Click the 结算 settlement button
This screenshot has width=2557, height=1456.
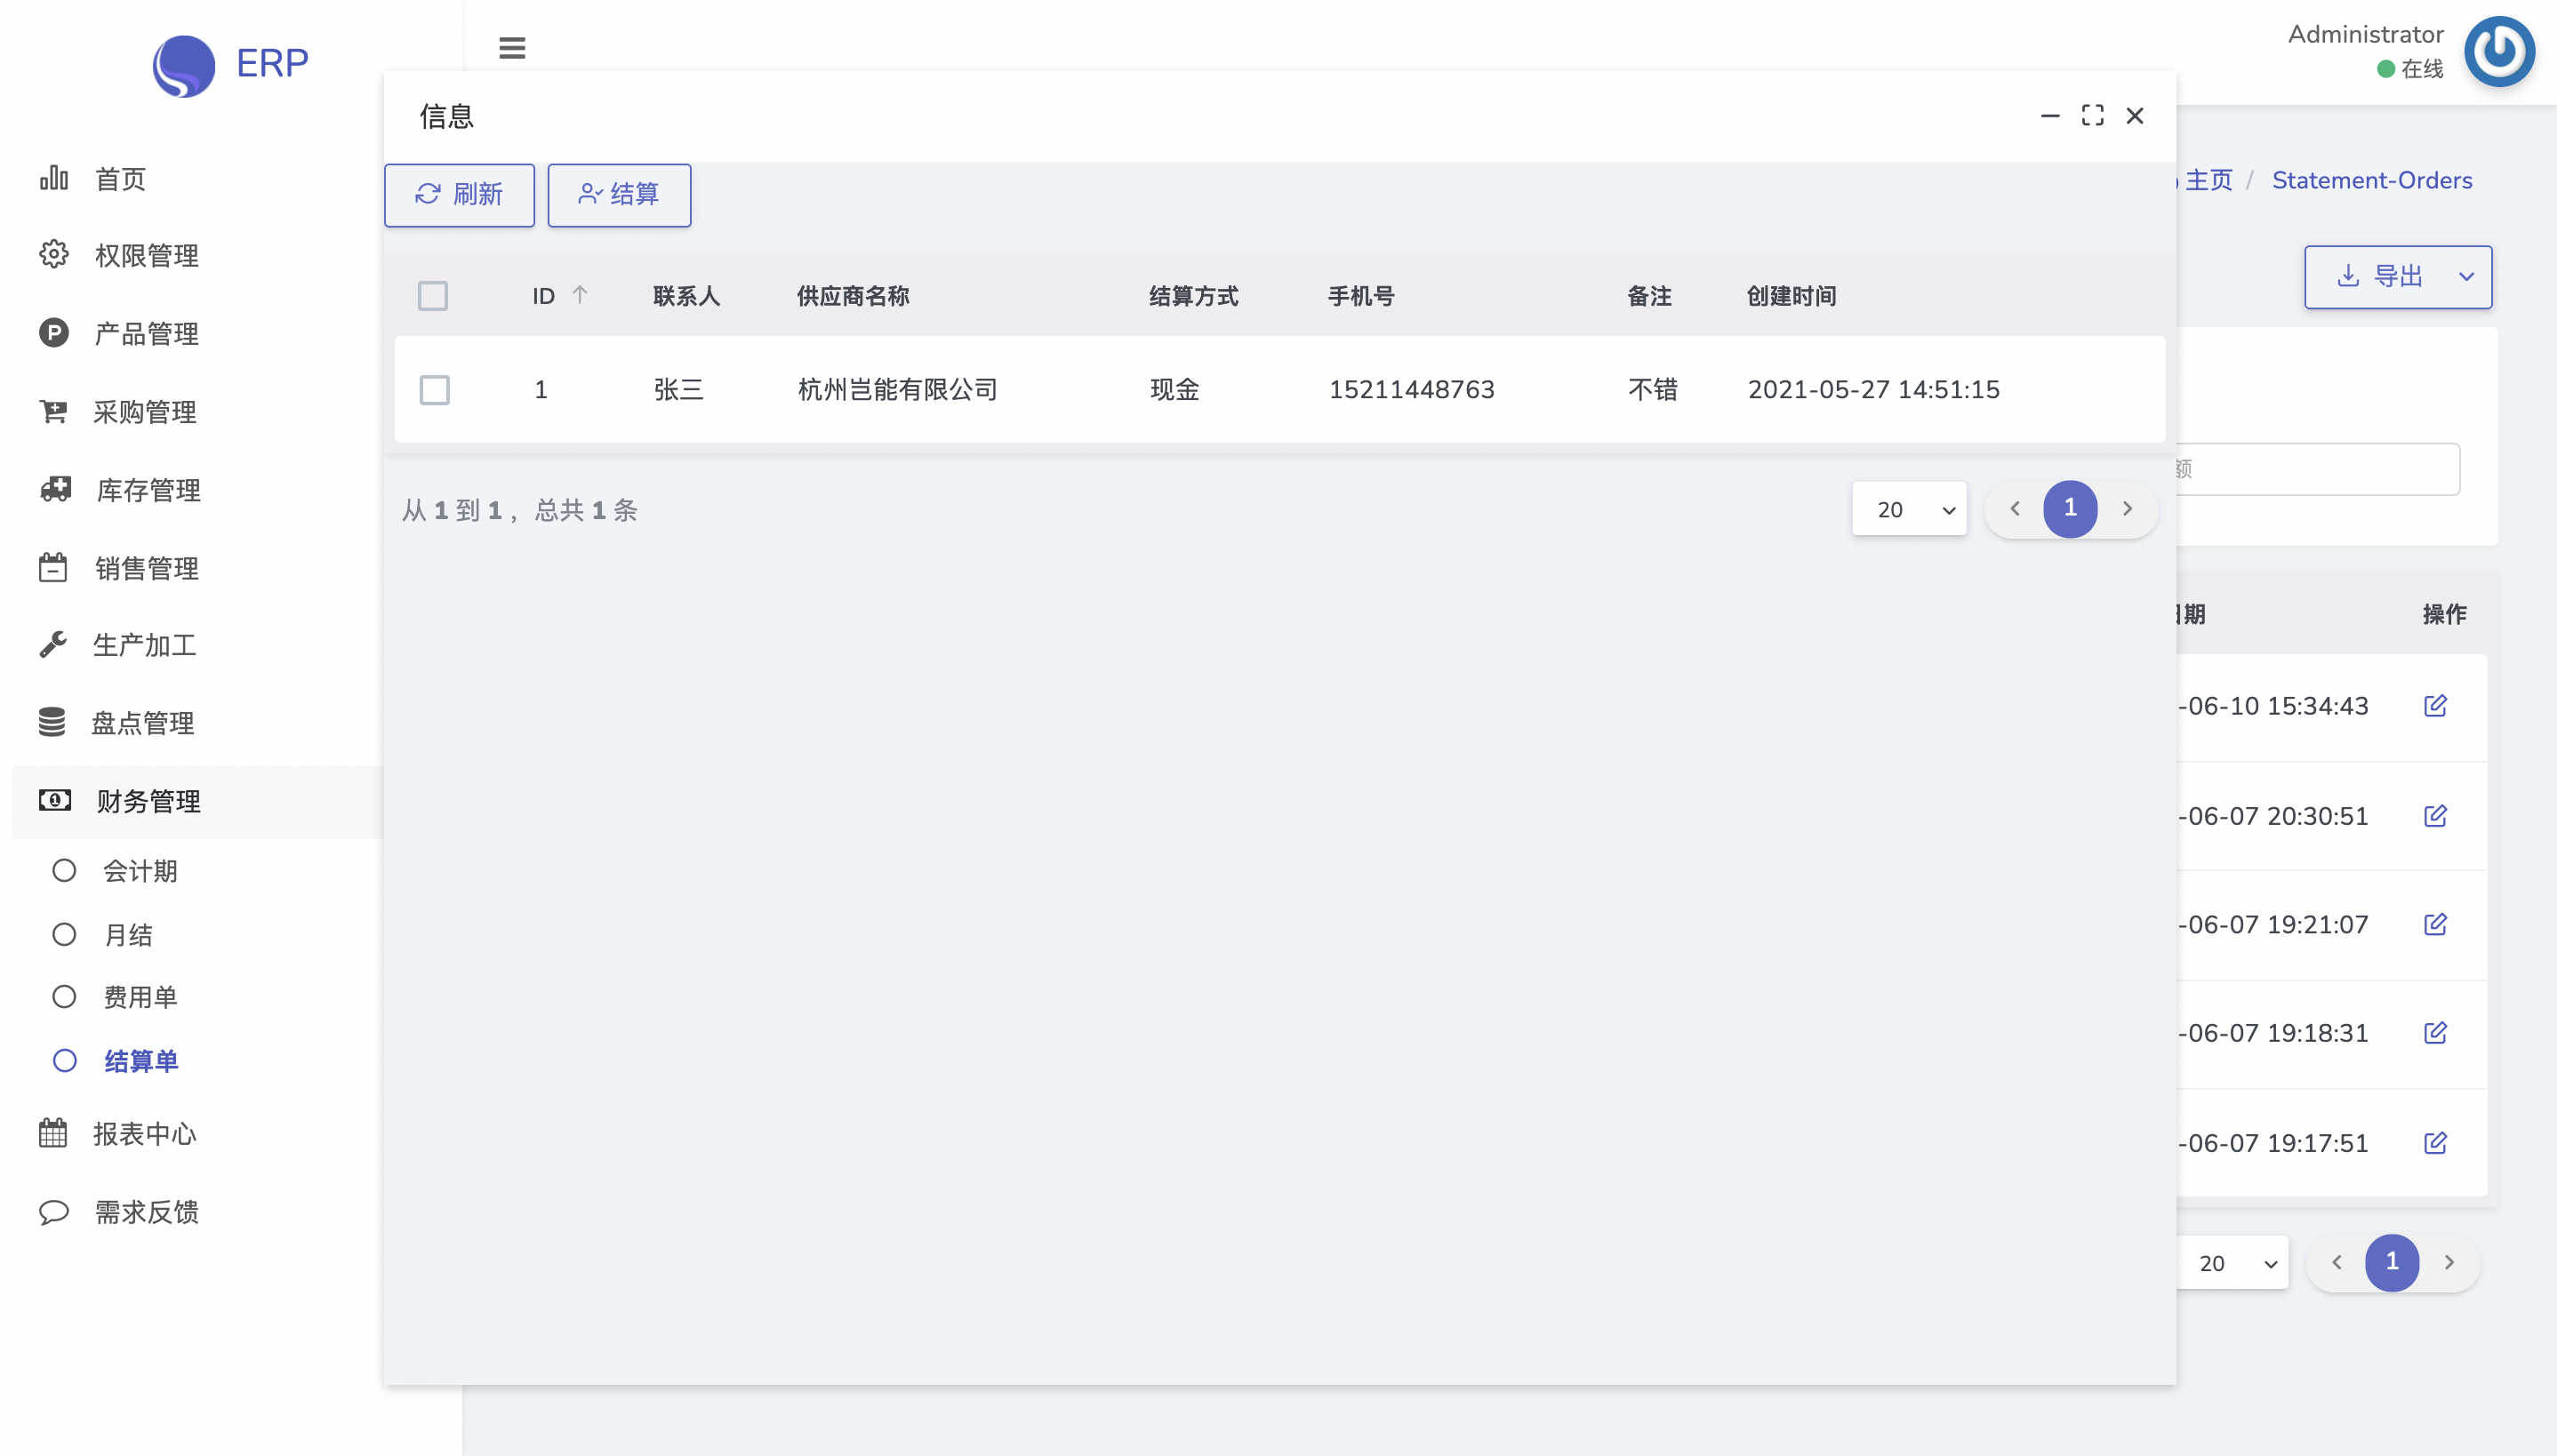click(619, 195)
